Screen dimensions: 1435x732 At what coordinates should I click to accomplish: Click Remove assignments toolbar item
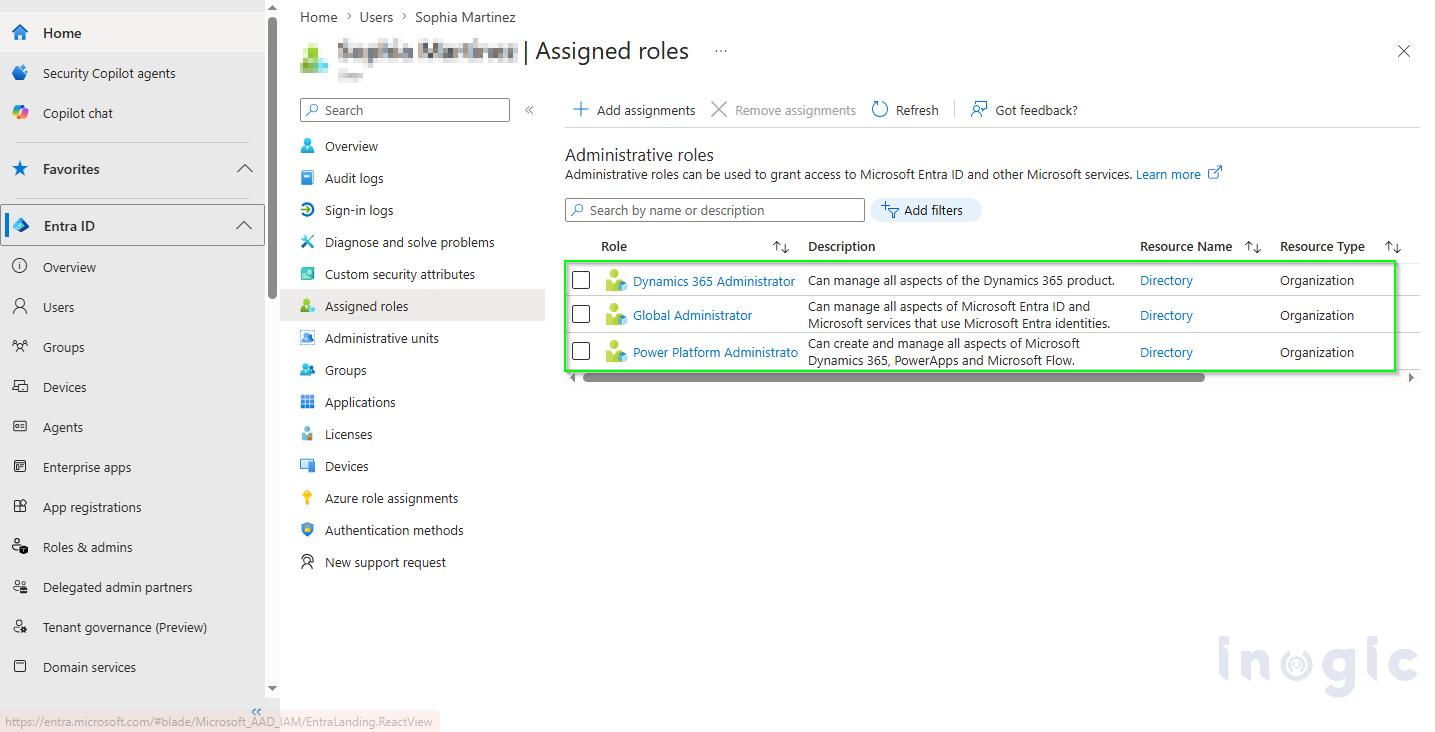click(x=783, y=110)
